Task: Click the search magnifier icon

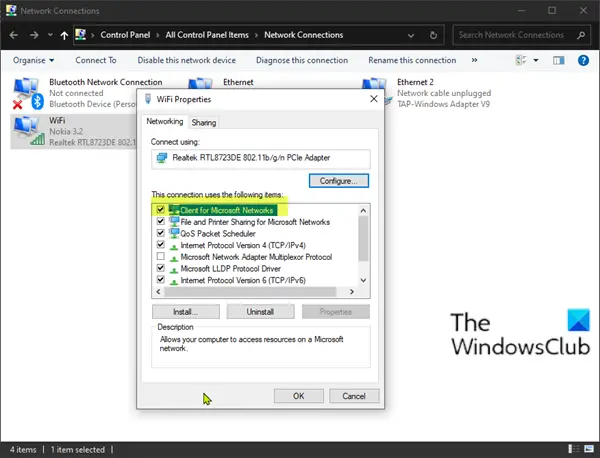Action: click(581, 35)
